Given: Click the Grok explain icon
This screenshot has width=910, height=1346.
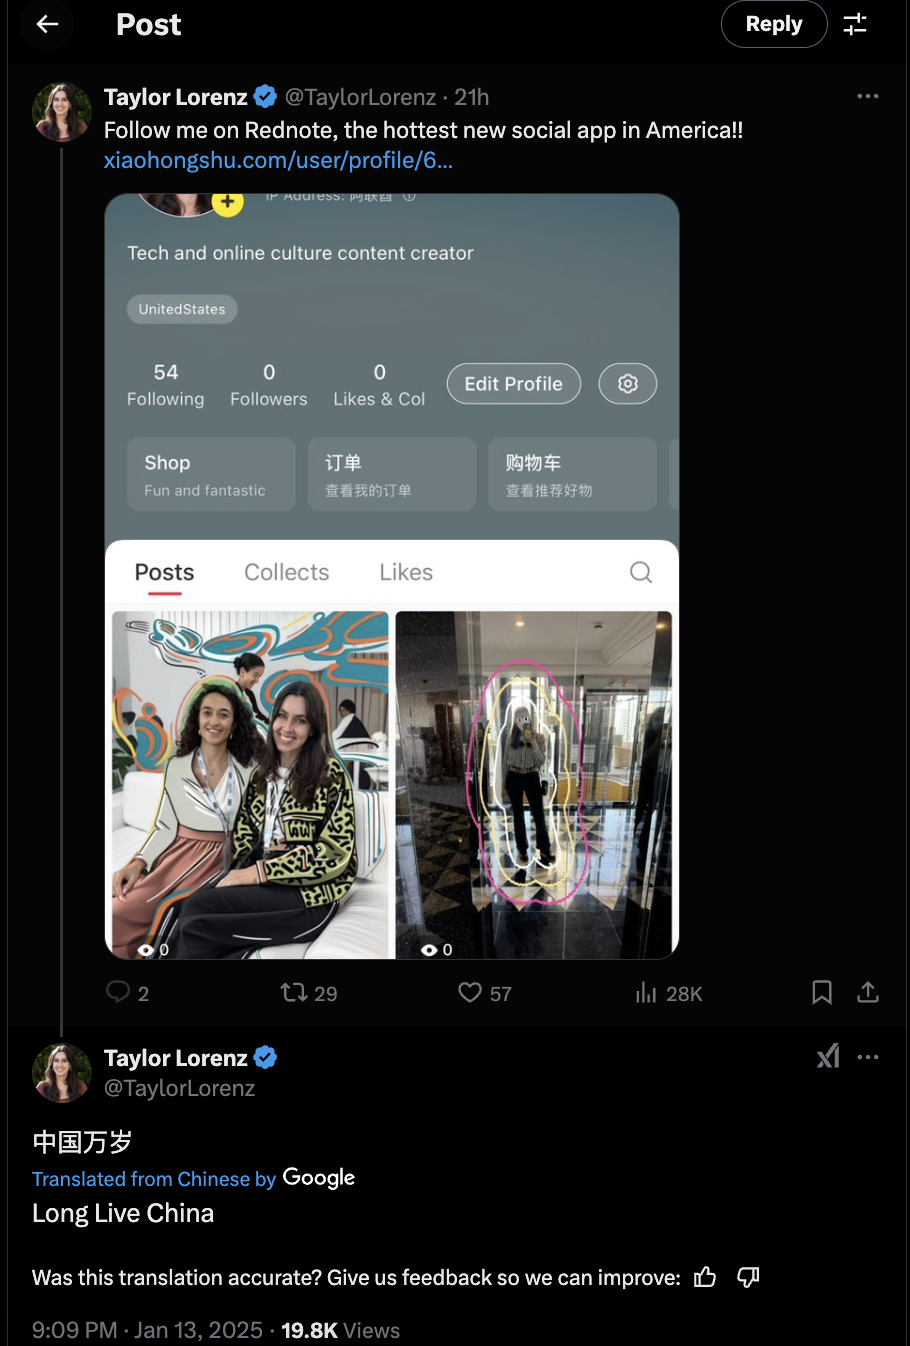Looking at the screenshot, I should tap(828, 1057).
